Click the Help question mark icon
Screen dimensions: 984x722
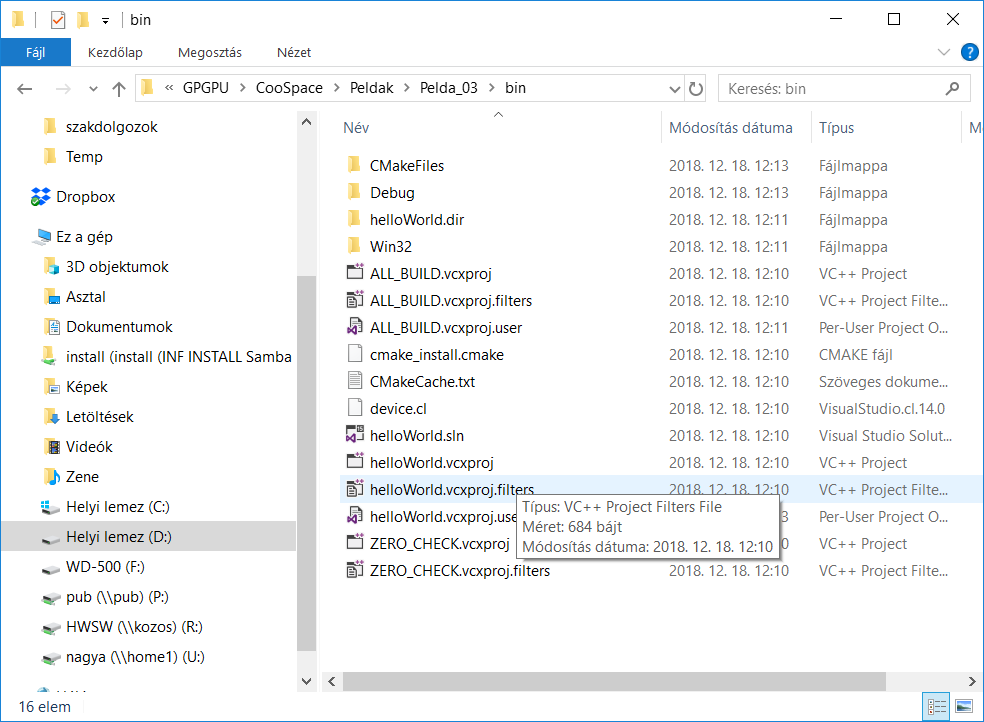969,53
